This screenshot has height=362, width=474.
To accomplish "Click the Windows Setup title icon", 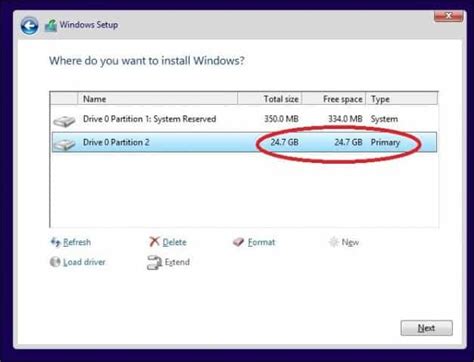I will [x=51, y=26].
